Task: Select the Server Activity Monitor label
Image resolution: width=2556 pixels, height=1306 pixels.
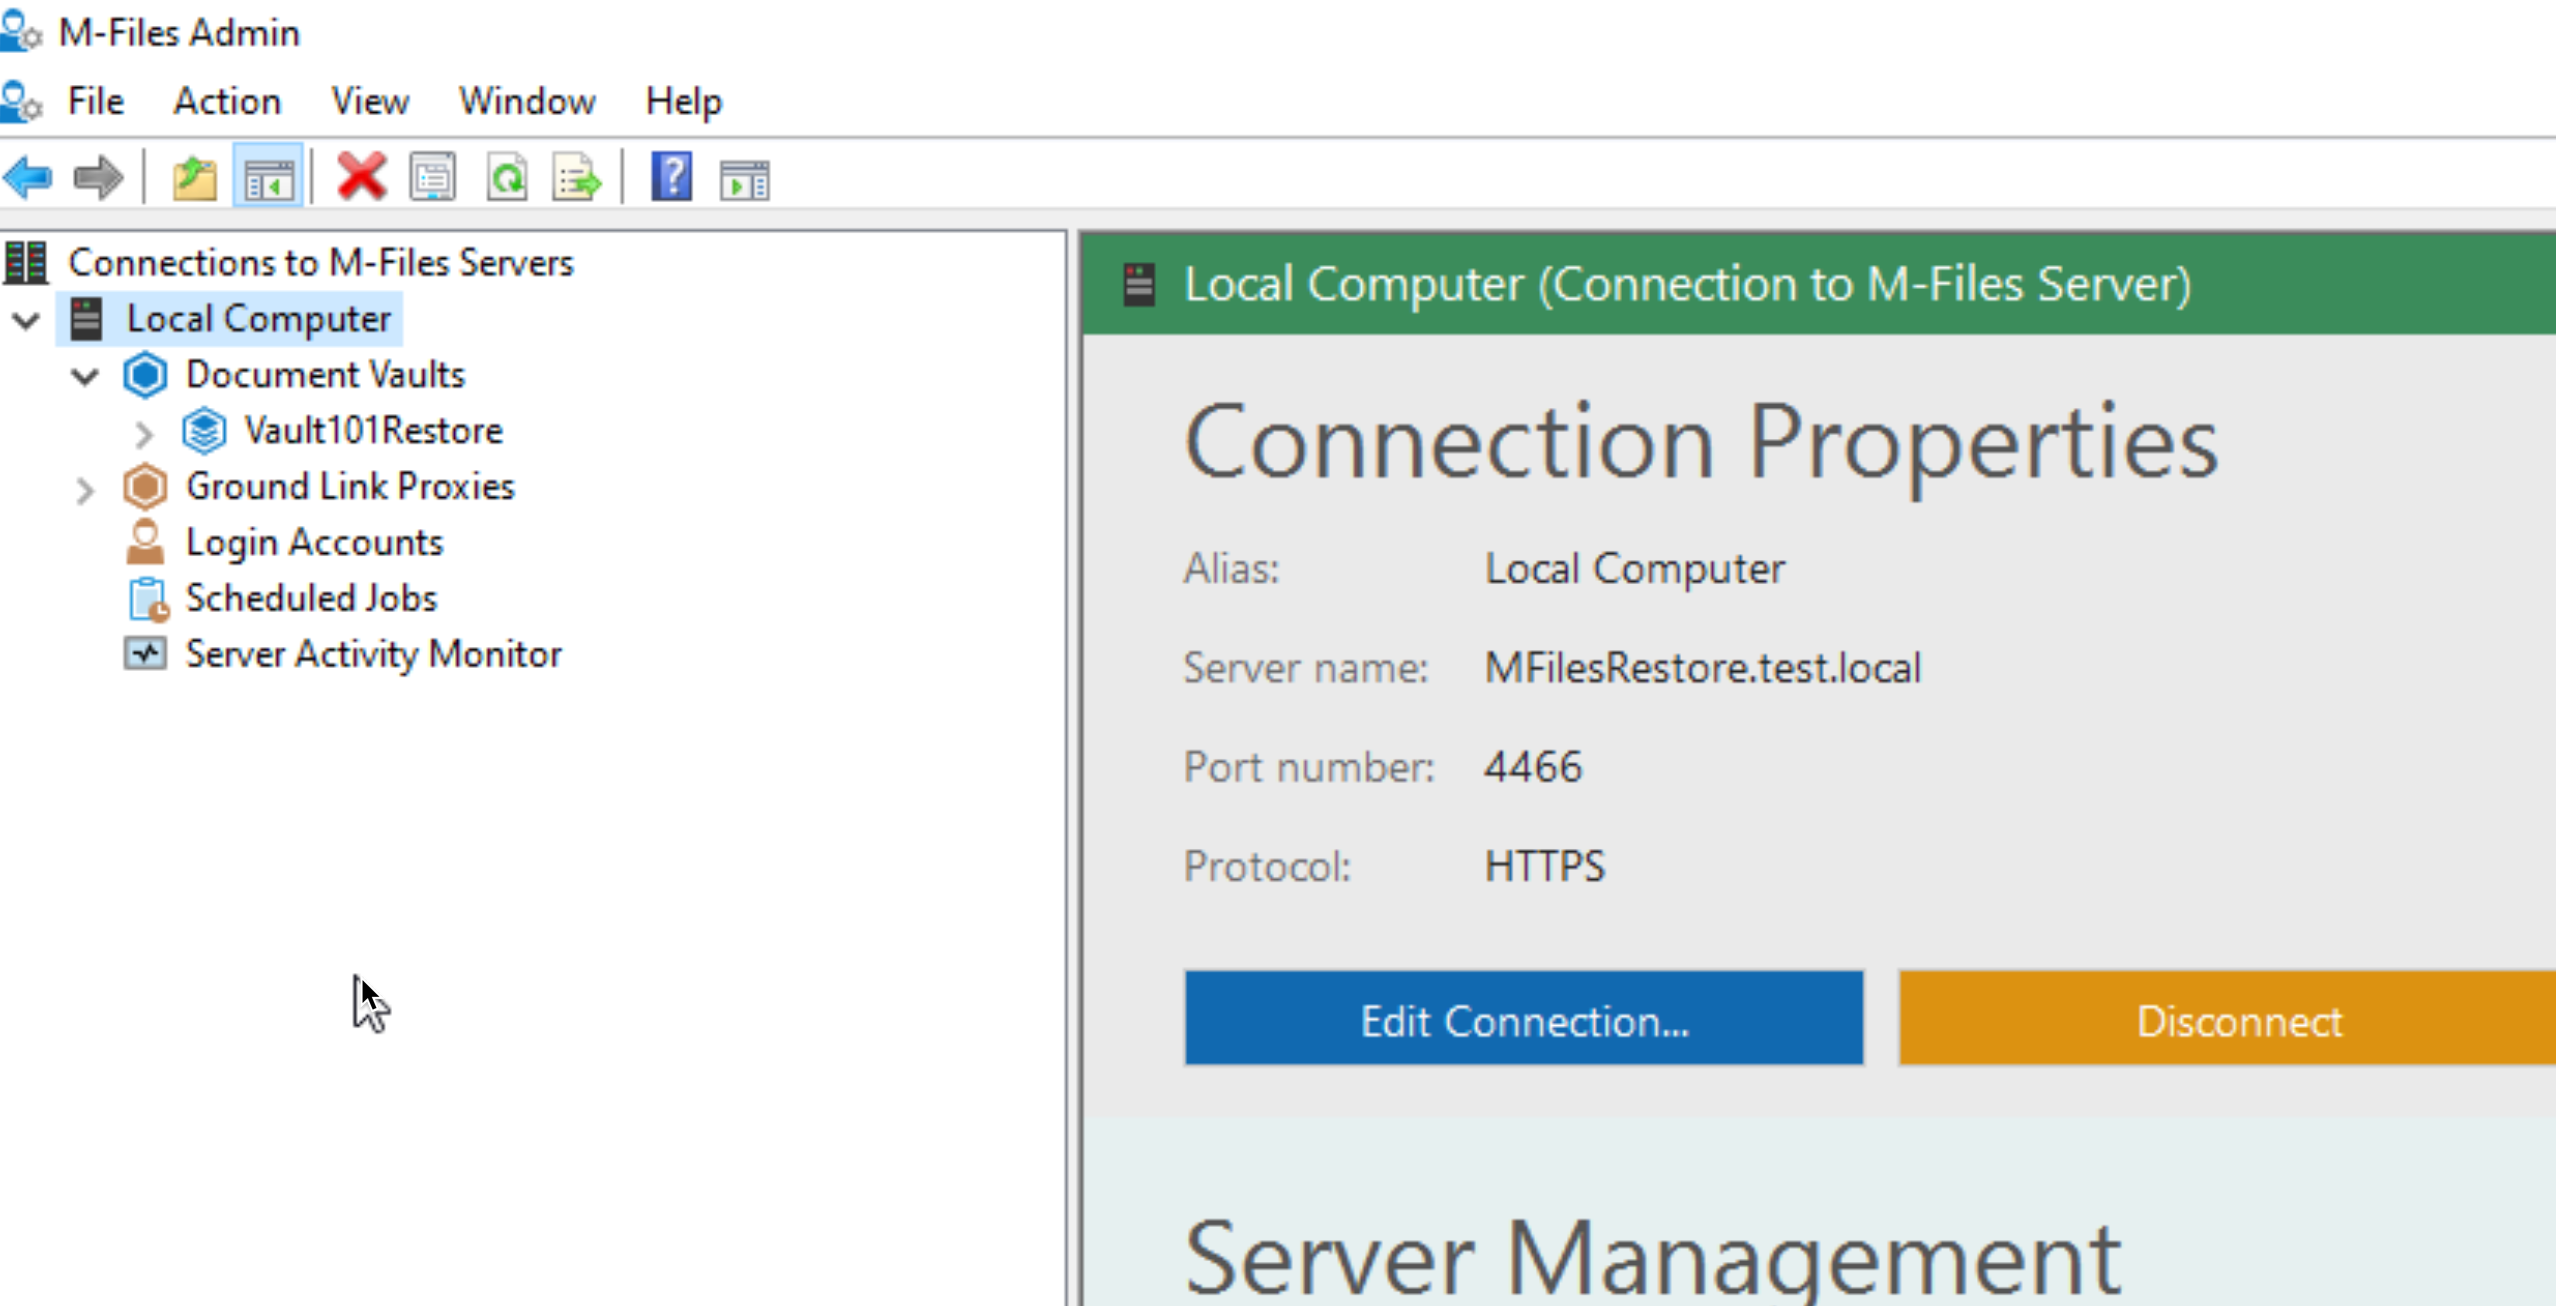Action: click(374, 655)
